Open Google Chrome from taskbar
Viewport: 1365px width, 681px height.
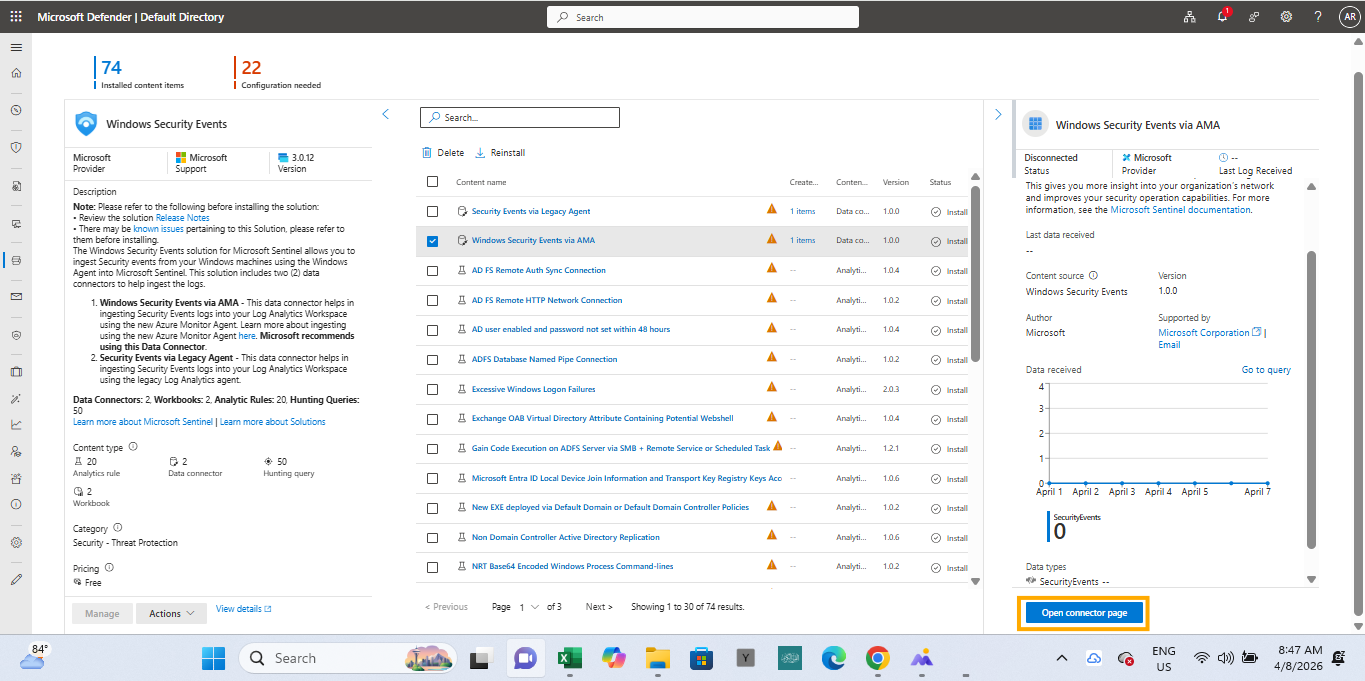[877, 658]
